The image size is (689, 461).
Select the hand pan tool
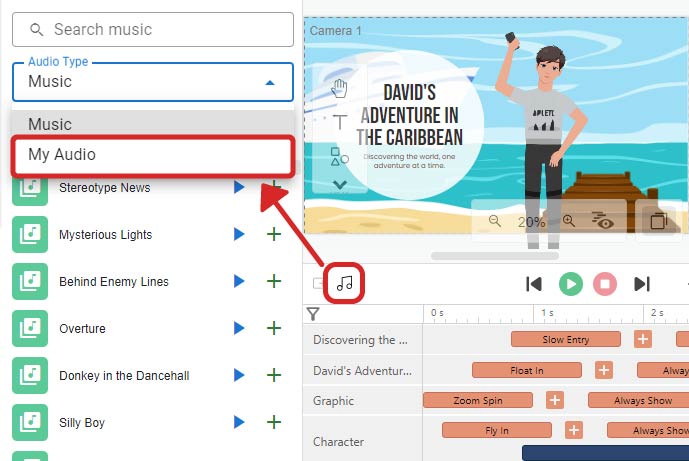pyautogui.click(x=339, y=88)
